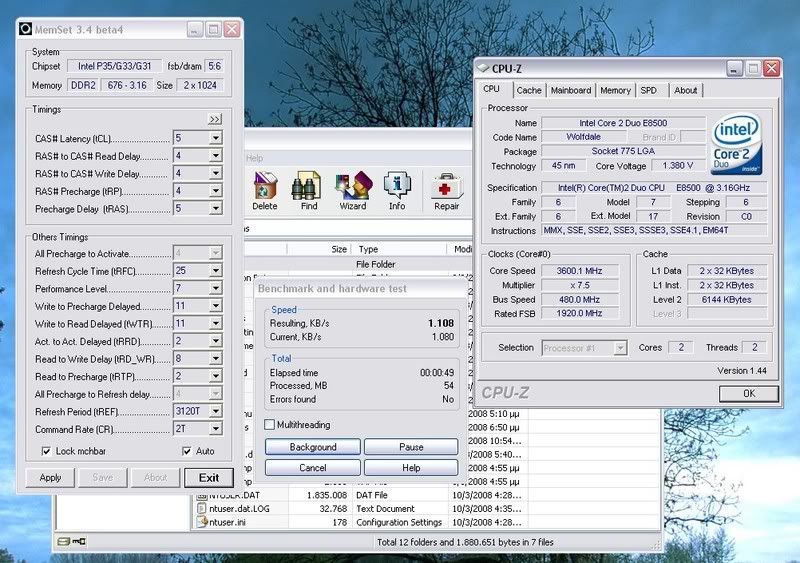Select the CPU tab in CPU-Z

[491, 89]
